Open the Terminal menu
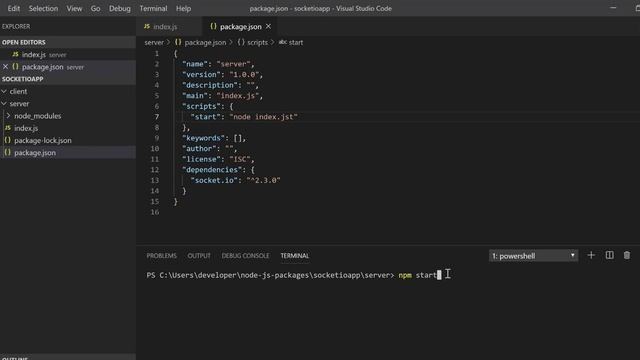 pyautogui.click(x=153, y=9)
